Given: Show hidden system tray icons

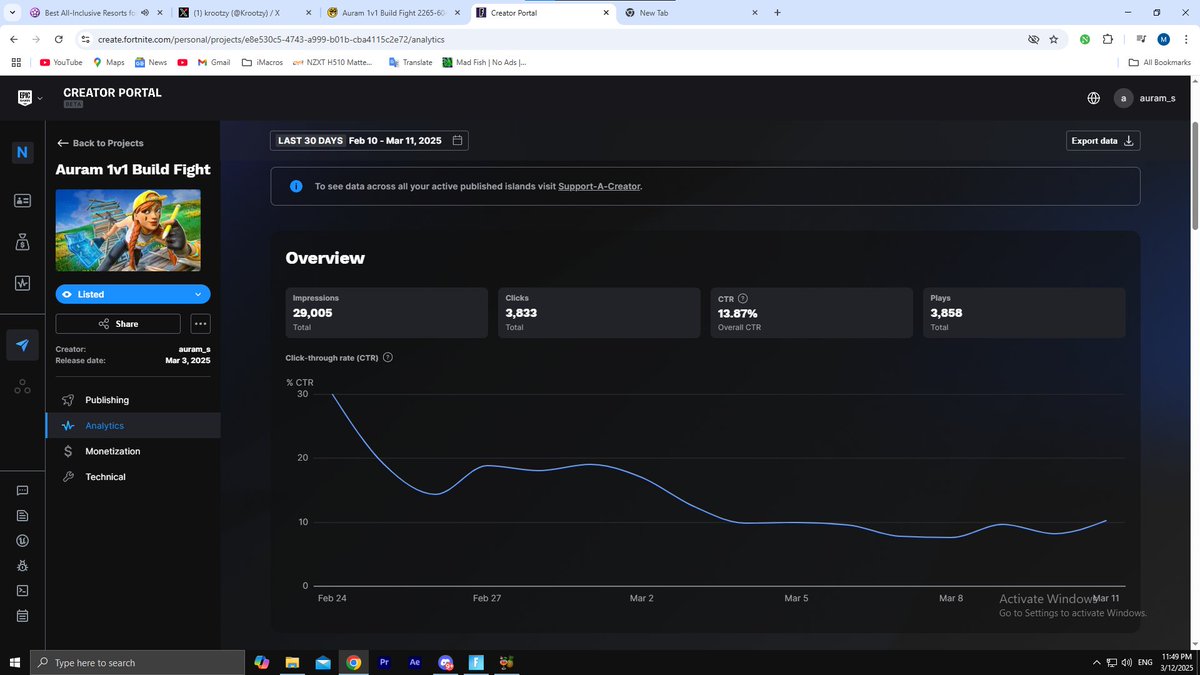Looking at the screenshot, I should pyautogui.click(x=1096, y=662).
